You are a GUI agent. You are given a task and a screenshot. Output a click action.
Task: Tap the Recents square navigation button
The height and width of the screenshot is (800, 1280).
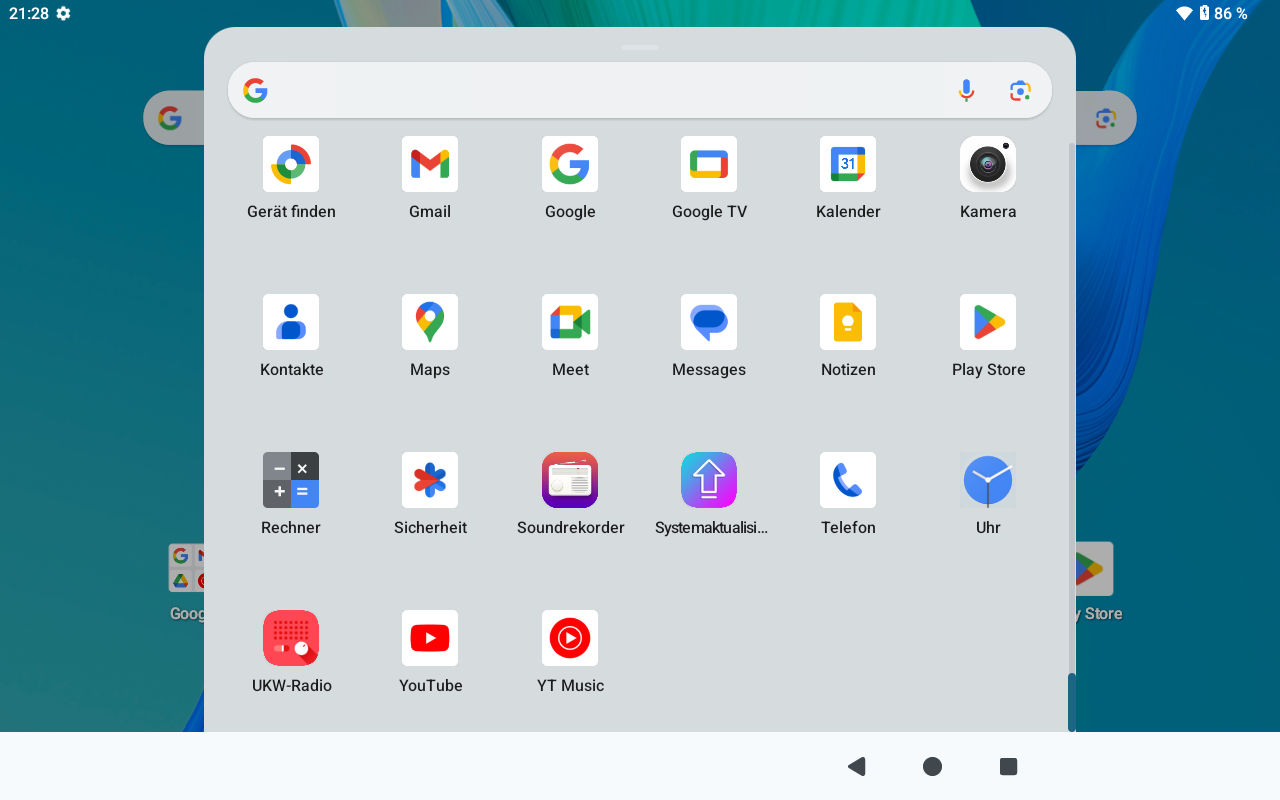point(1008,766)
